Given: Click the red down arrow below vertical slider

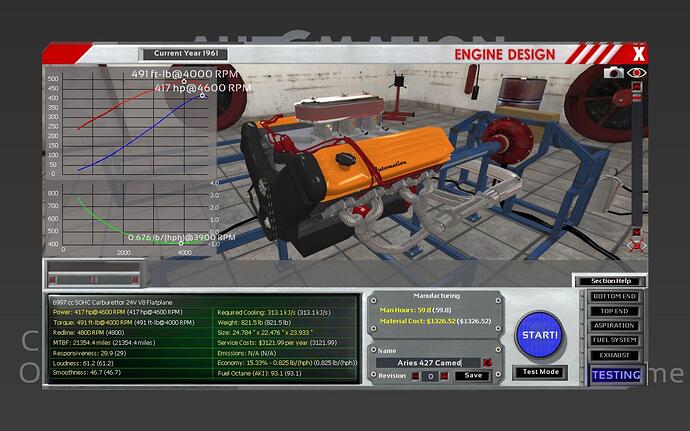Looking at the screenshot, I should [637, 232].
